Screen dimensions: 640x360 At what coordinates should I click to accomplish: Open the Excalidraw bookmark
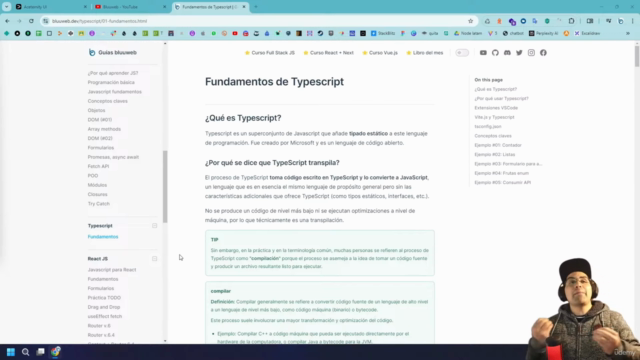click(x=587, y=33)
